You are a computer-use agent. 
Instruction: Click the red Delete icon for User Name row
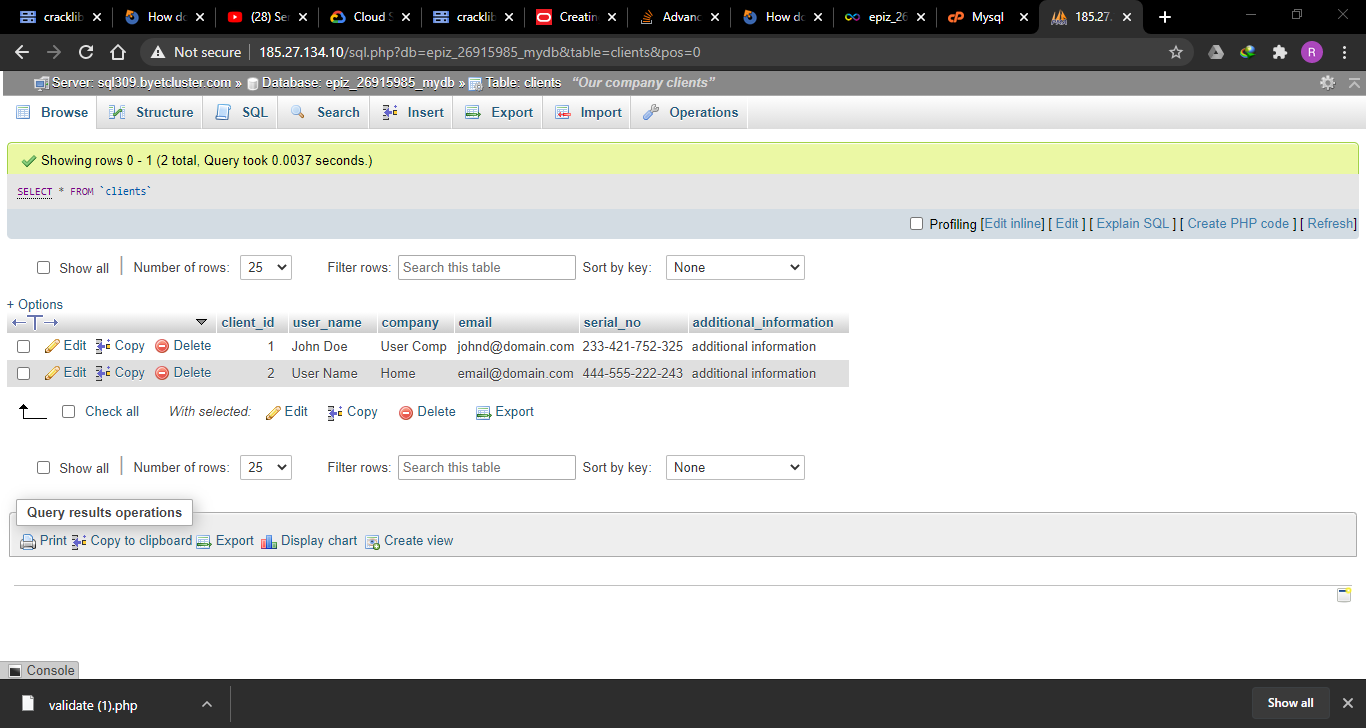tap(162, 373)
